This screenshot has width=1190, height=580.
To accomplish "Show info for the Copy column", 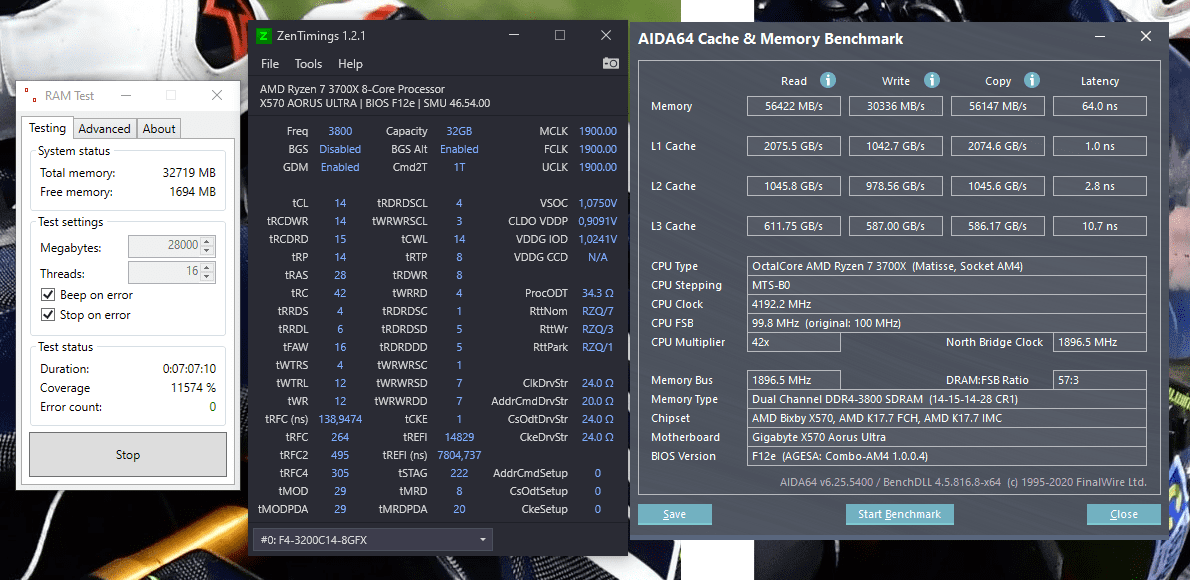I will point(1031,80).
